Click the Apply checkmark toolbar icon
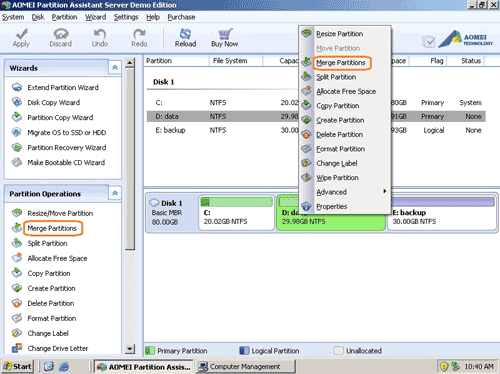The height and width of the screenshot is (374, 500). coord(21,34)
